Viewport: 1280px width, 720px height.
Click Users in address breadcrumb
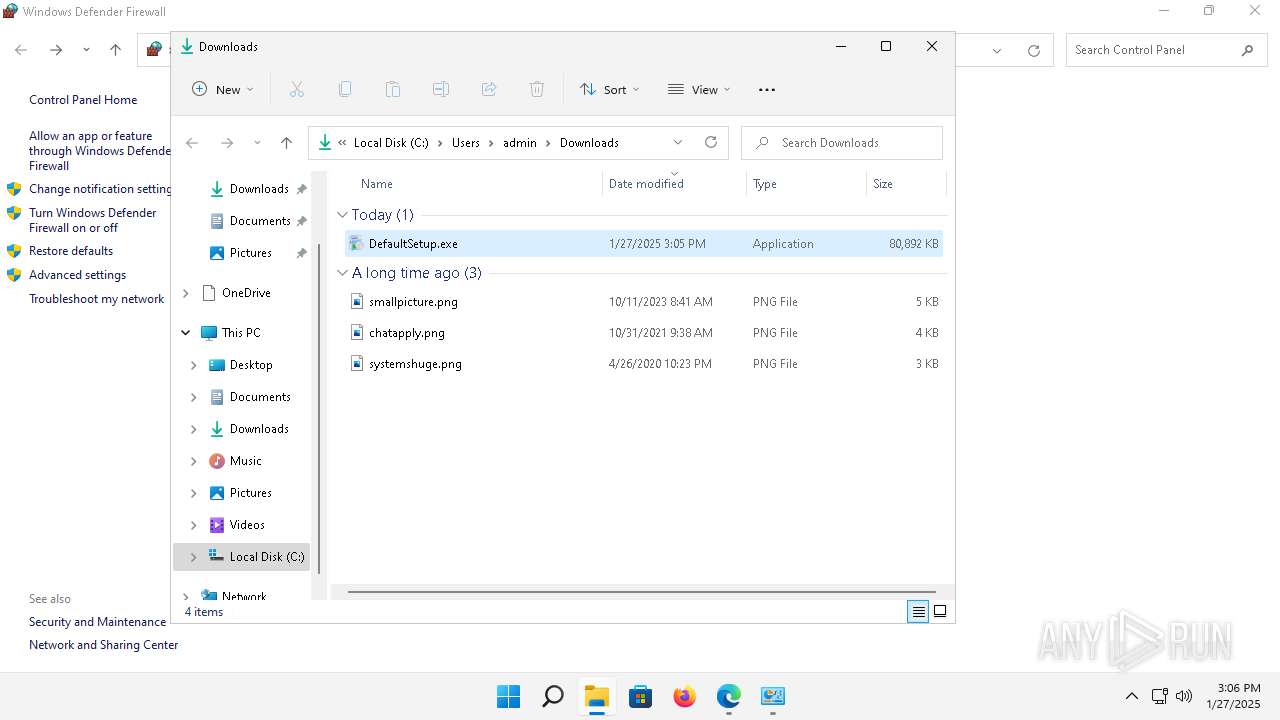pos(466,143)
